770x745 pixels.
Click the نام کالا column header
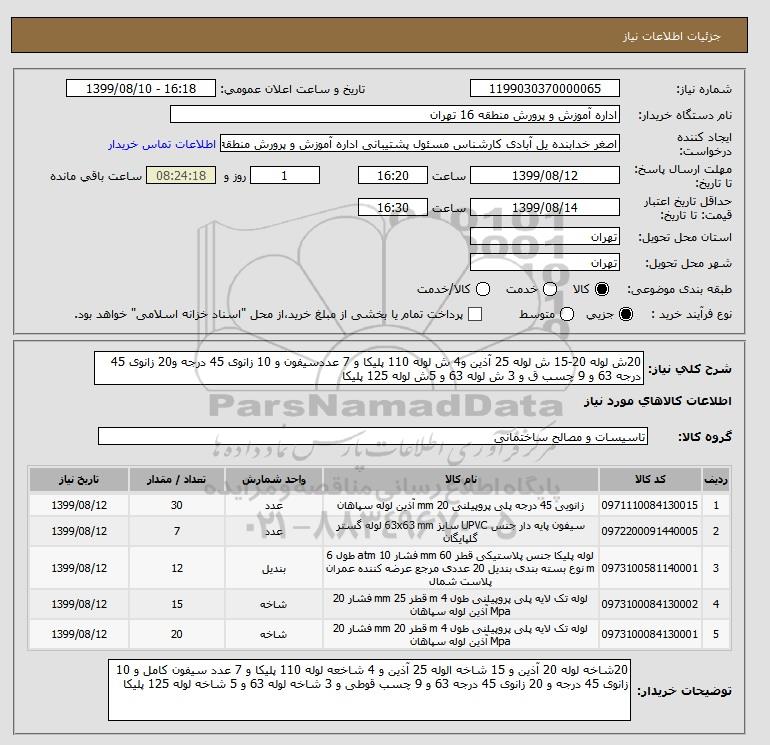[461, 479]
